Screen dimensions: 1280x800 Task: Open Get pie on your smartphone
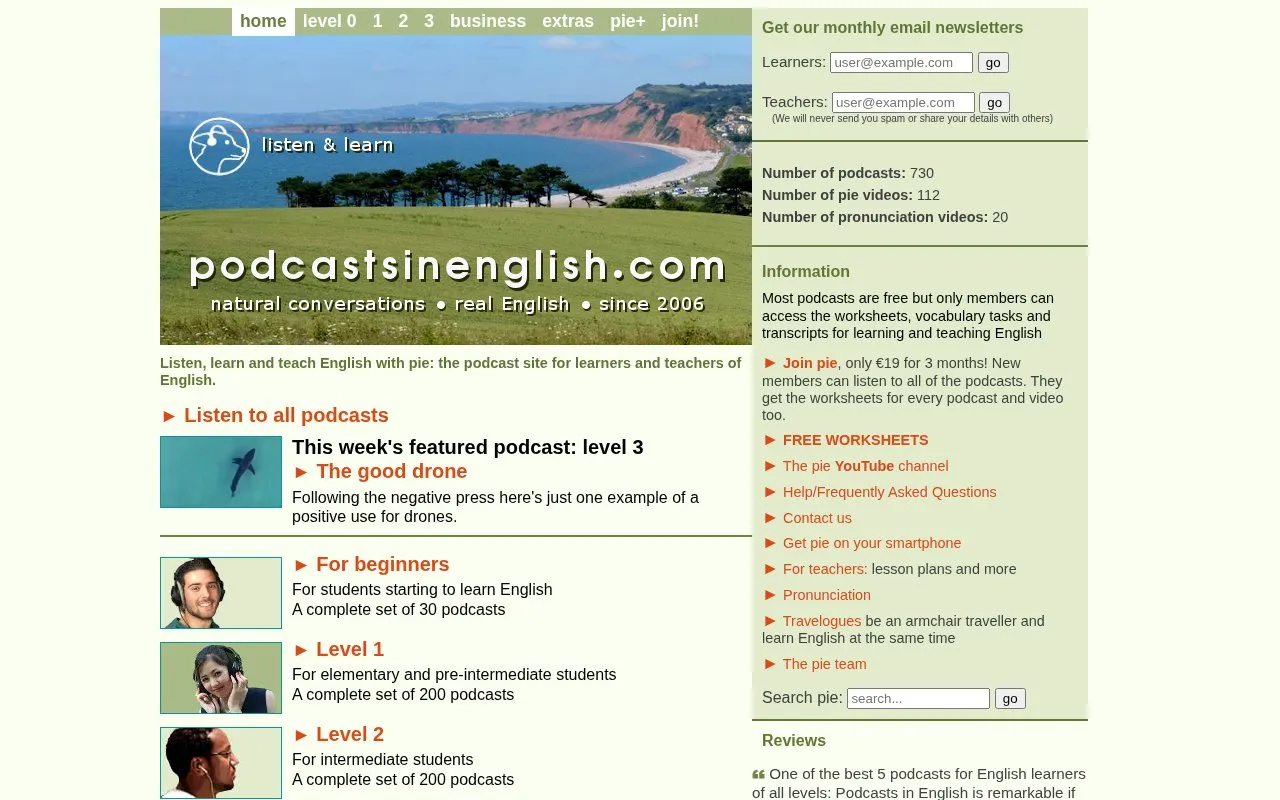click(872, 543)
